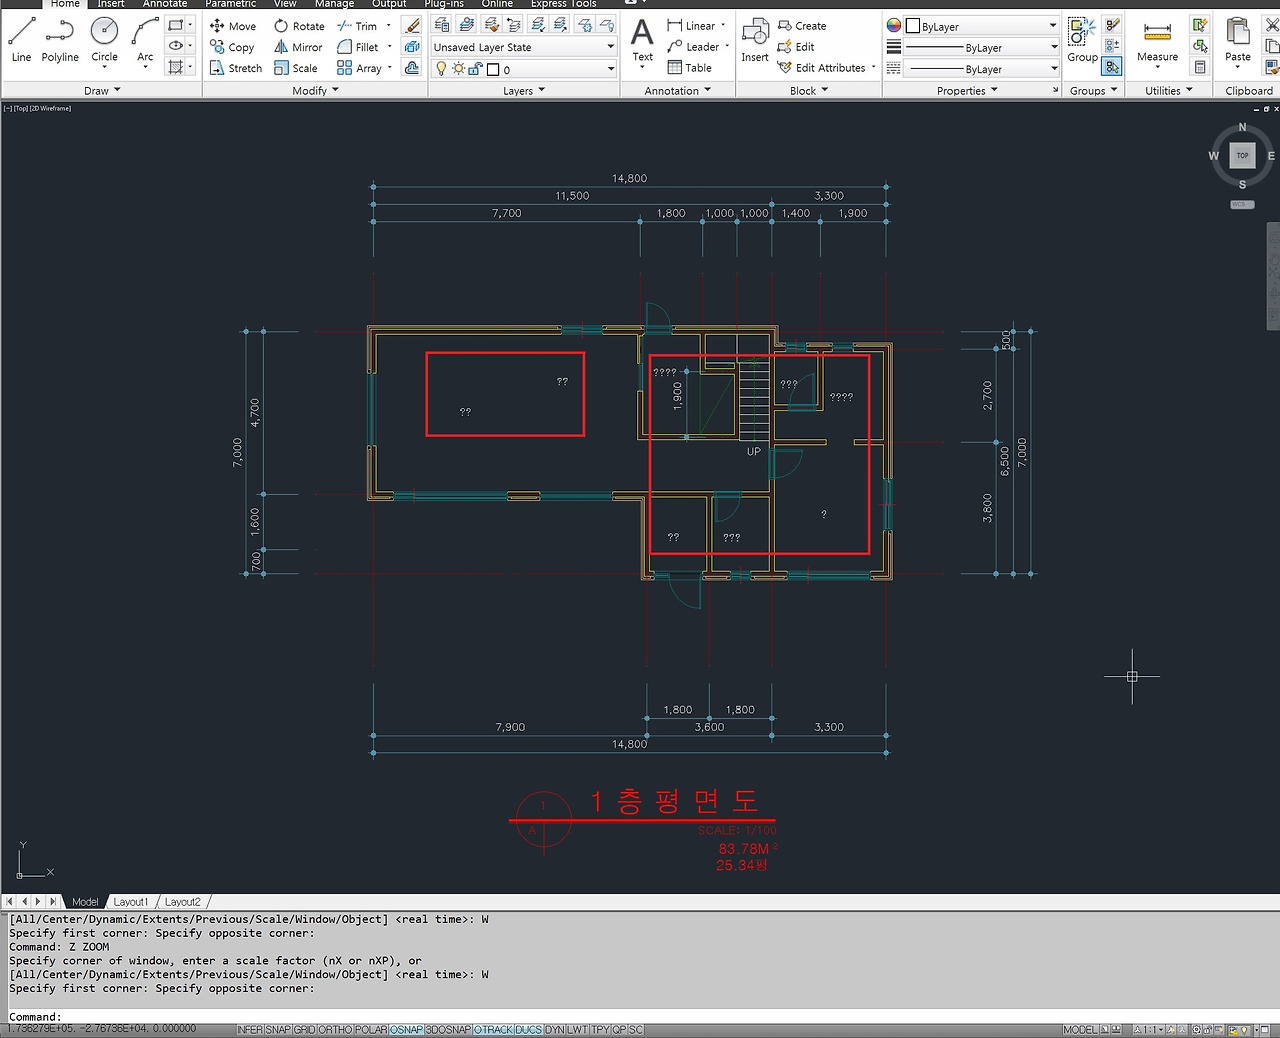This screenshot has width=1280, height=1038.
Task: Click the TOP face of ViewCube
Action: pyautogui.click(x=1242, y=155)
